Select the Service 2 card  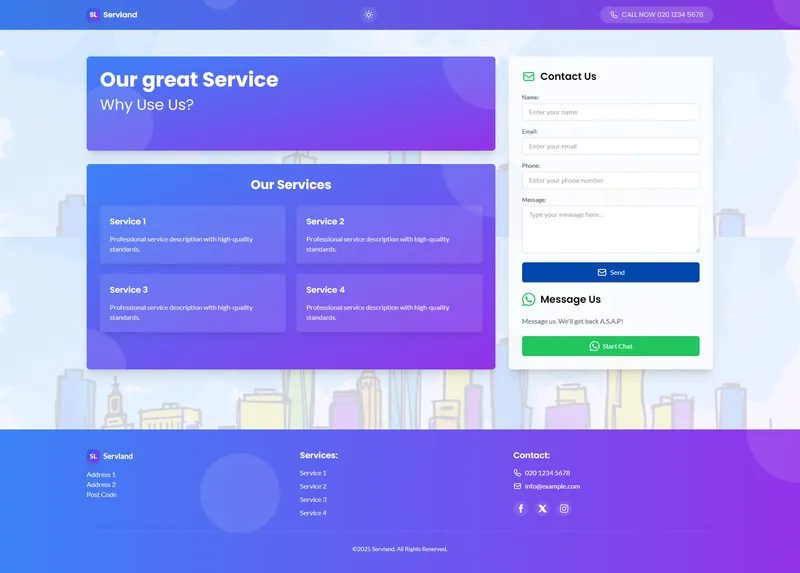tap(389, 235)
